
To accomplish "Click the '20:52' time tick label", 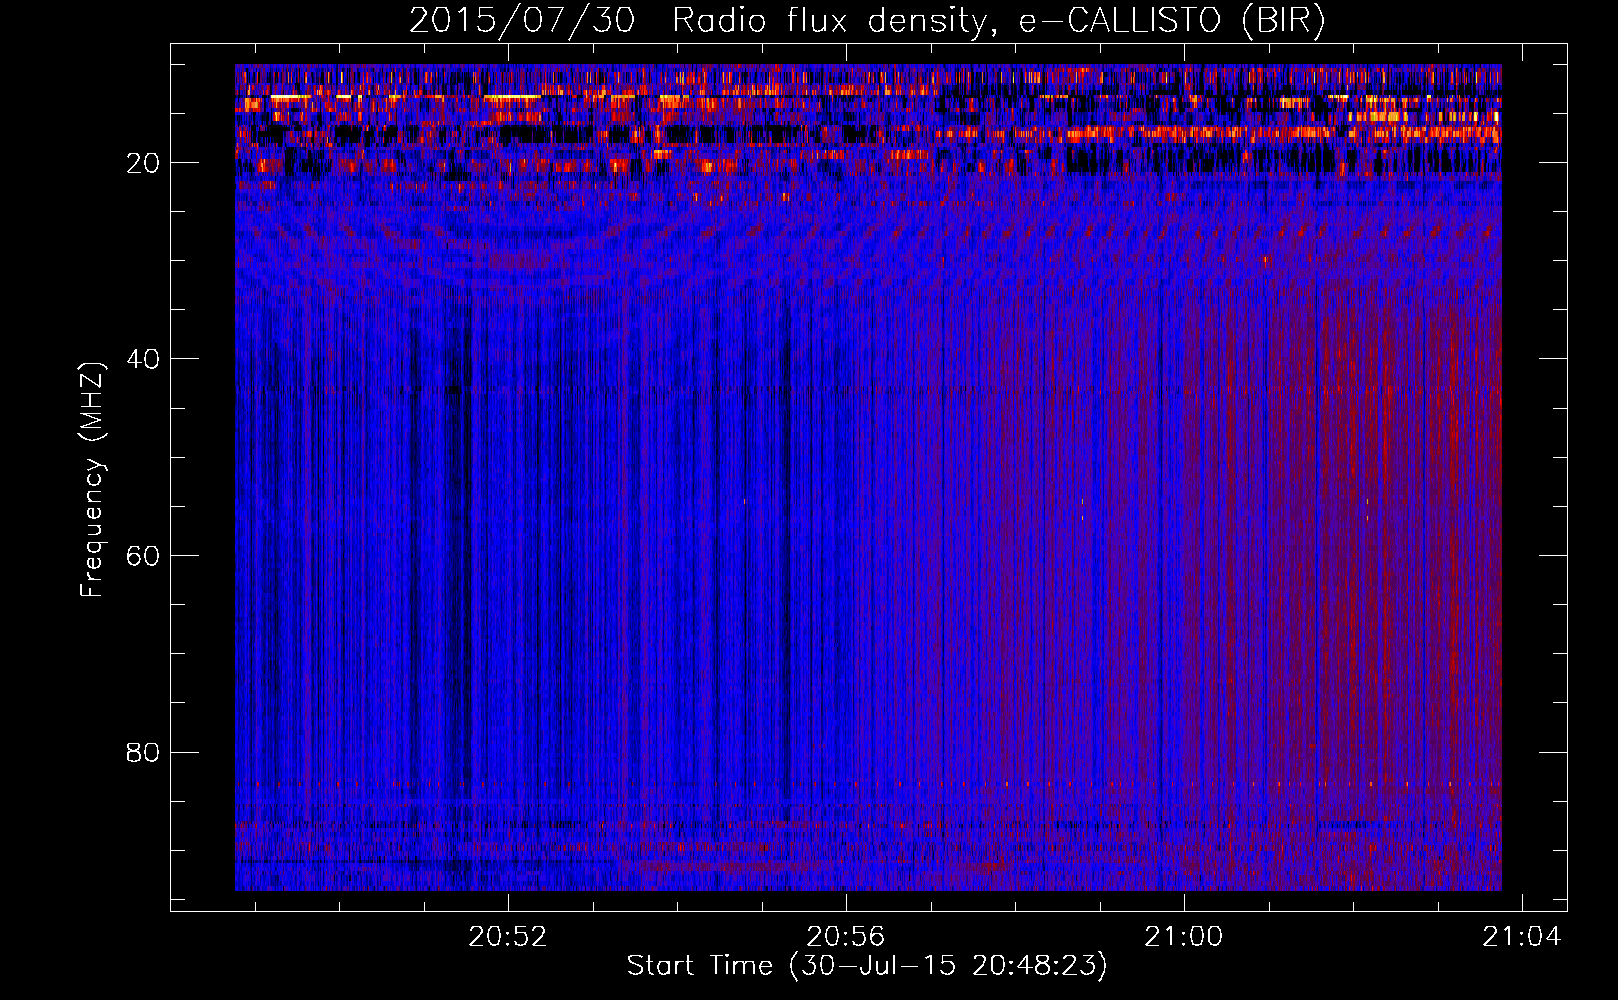I will coord(508,937).
